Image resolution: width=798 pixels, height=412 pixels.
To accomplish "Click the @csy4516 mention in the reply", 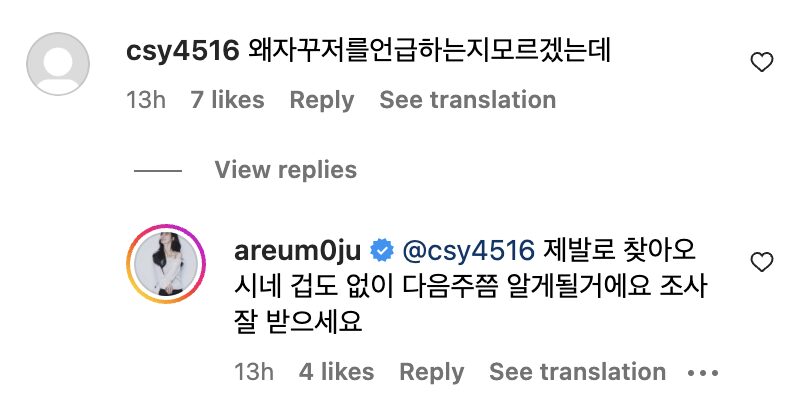I will click(x=468, y=251).
